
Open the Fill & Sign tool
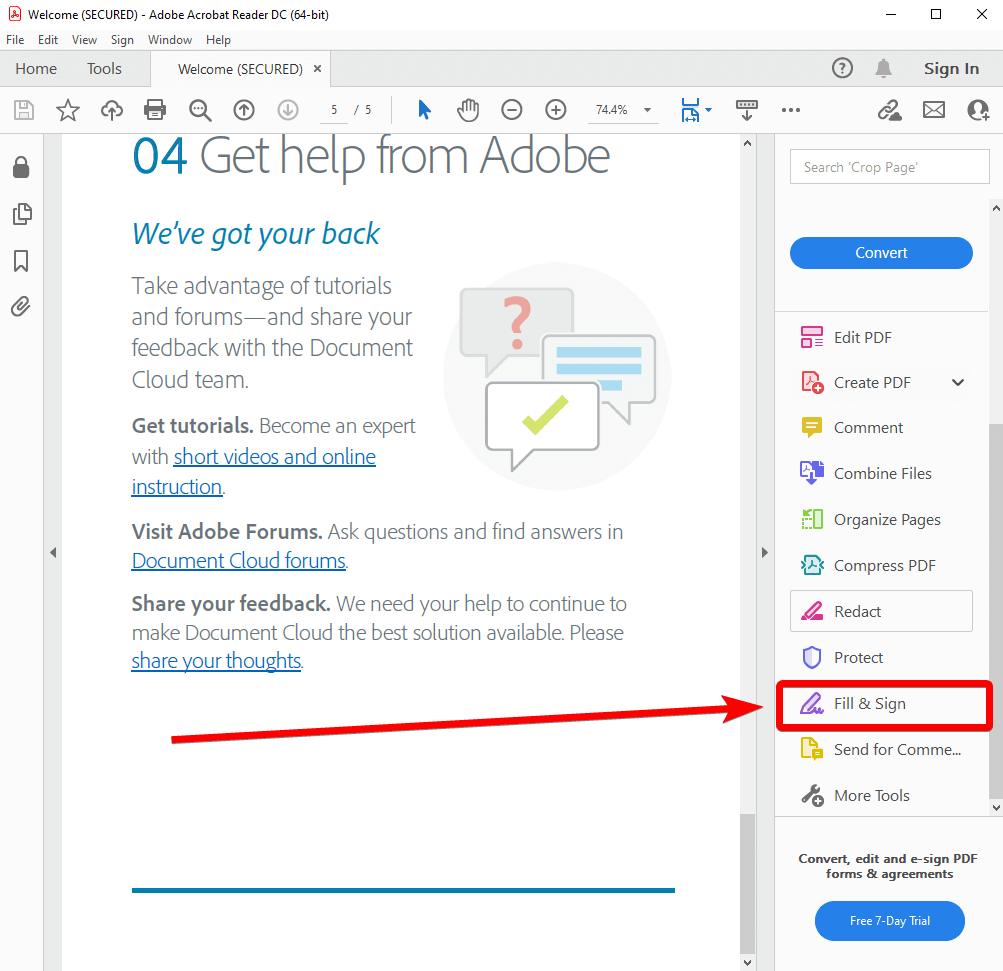(x=881, y=704)
